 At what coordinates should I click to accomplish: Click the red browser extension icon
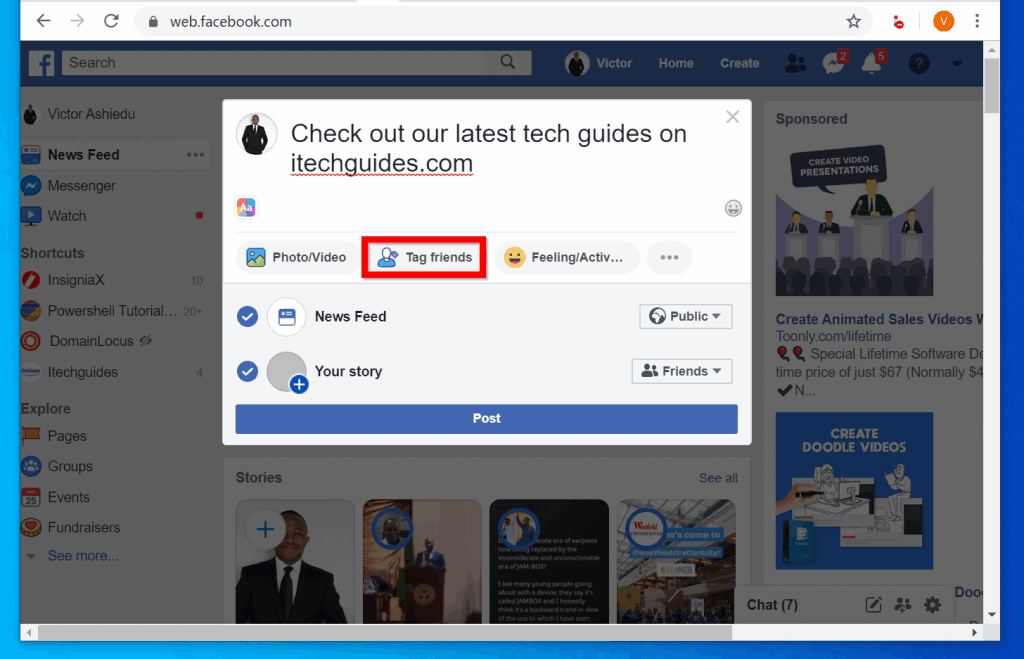click(899, 22)
